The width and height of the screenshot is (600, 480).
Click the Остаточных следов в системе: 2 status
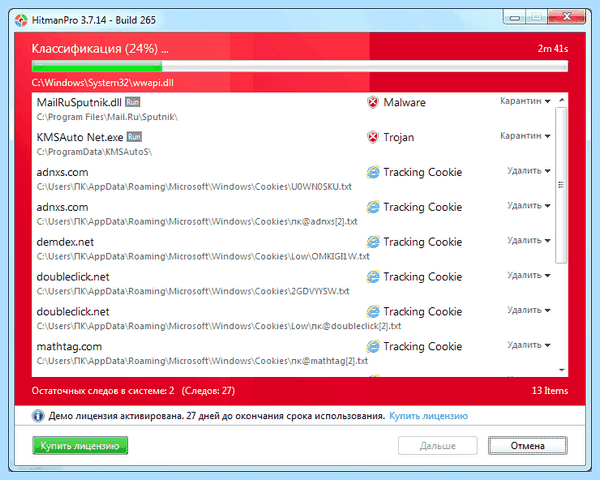[103, 391]
